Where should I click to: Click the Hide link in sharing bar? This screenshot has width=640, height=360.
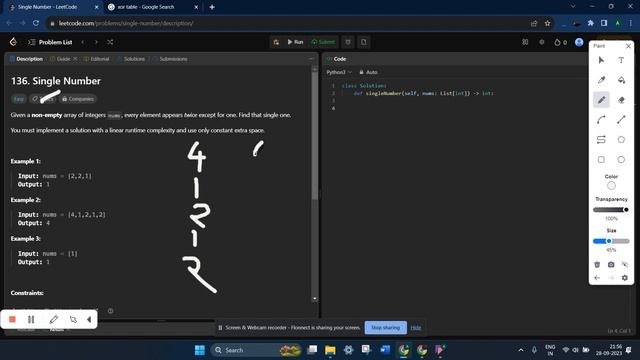pos(416,328)
